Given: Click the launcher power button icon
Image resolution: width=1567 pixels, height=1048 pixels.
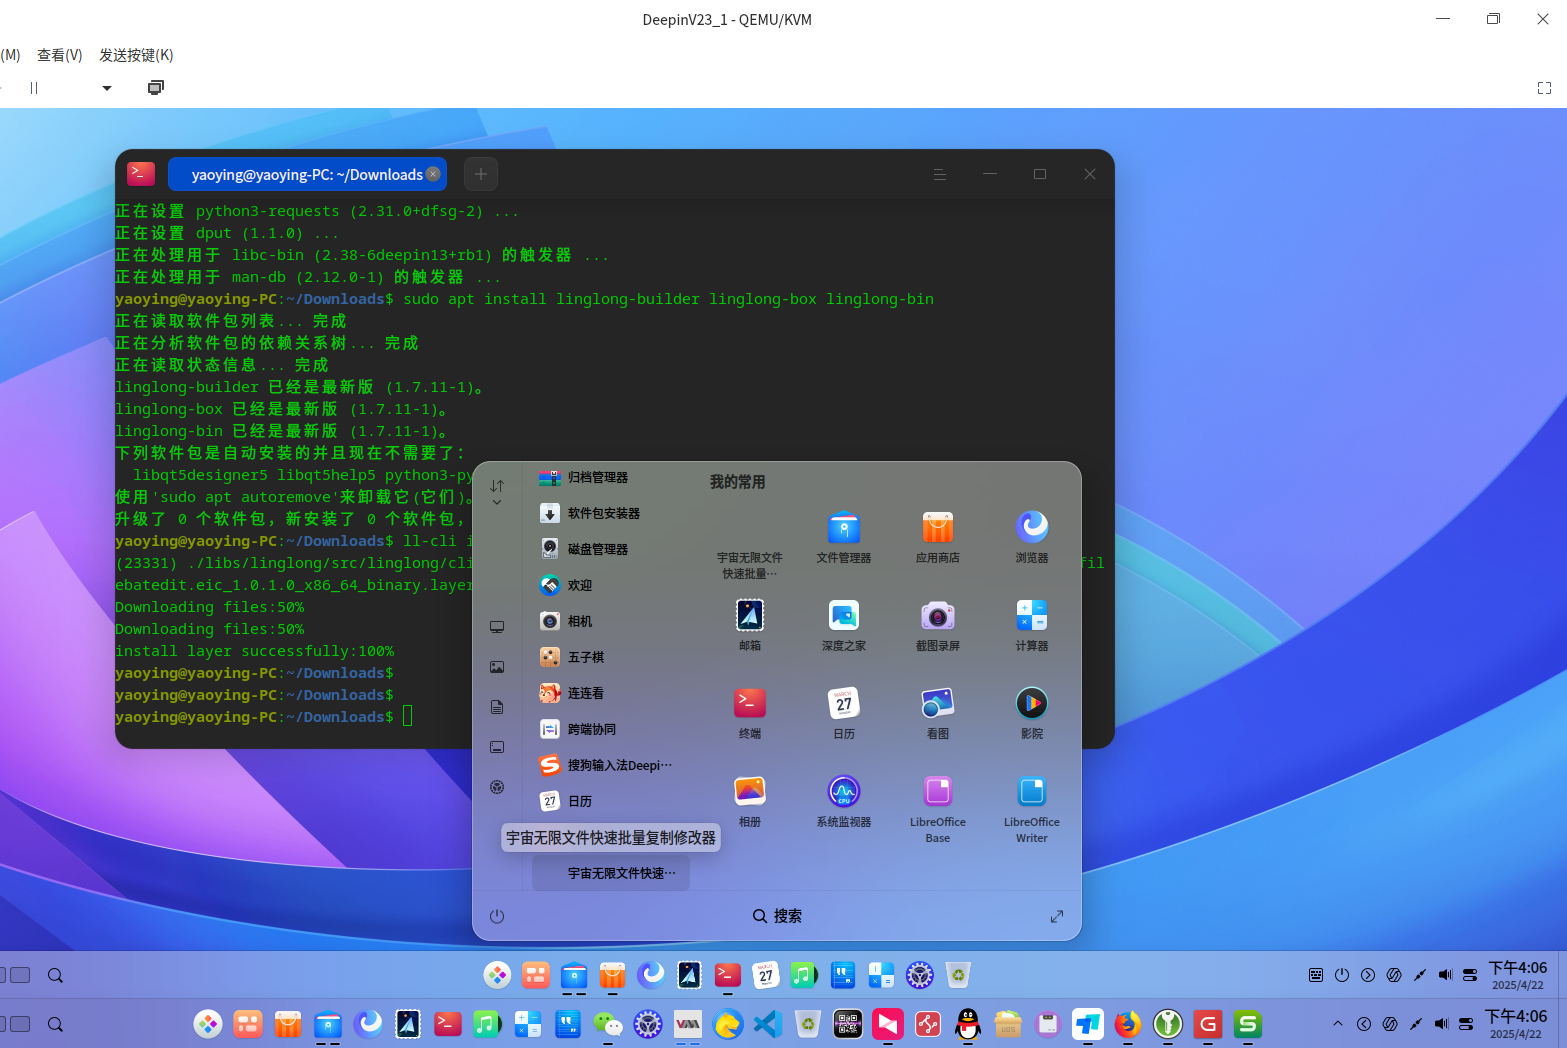Looking at the screenshot, I should 497,916.
